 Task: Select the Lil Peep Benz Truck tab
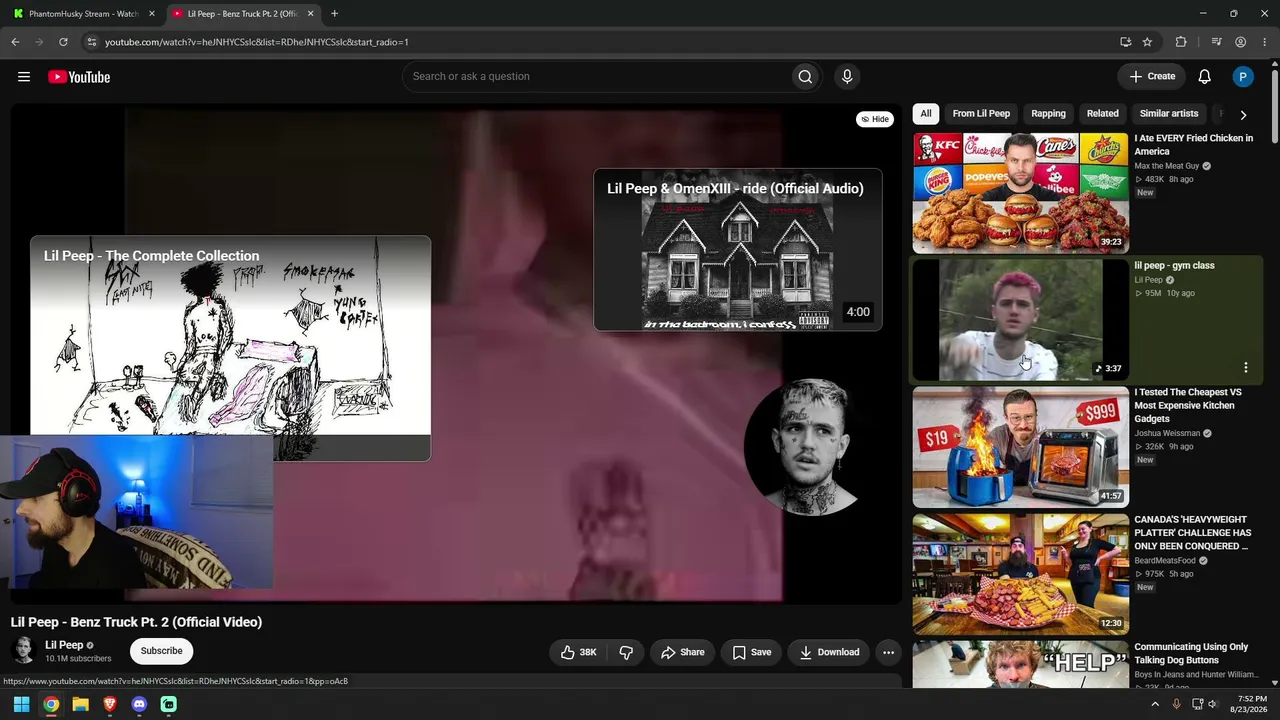(x=241, y=14)
